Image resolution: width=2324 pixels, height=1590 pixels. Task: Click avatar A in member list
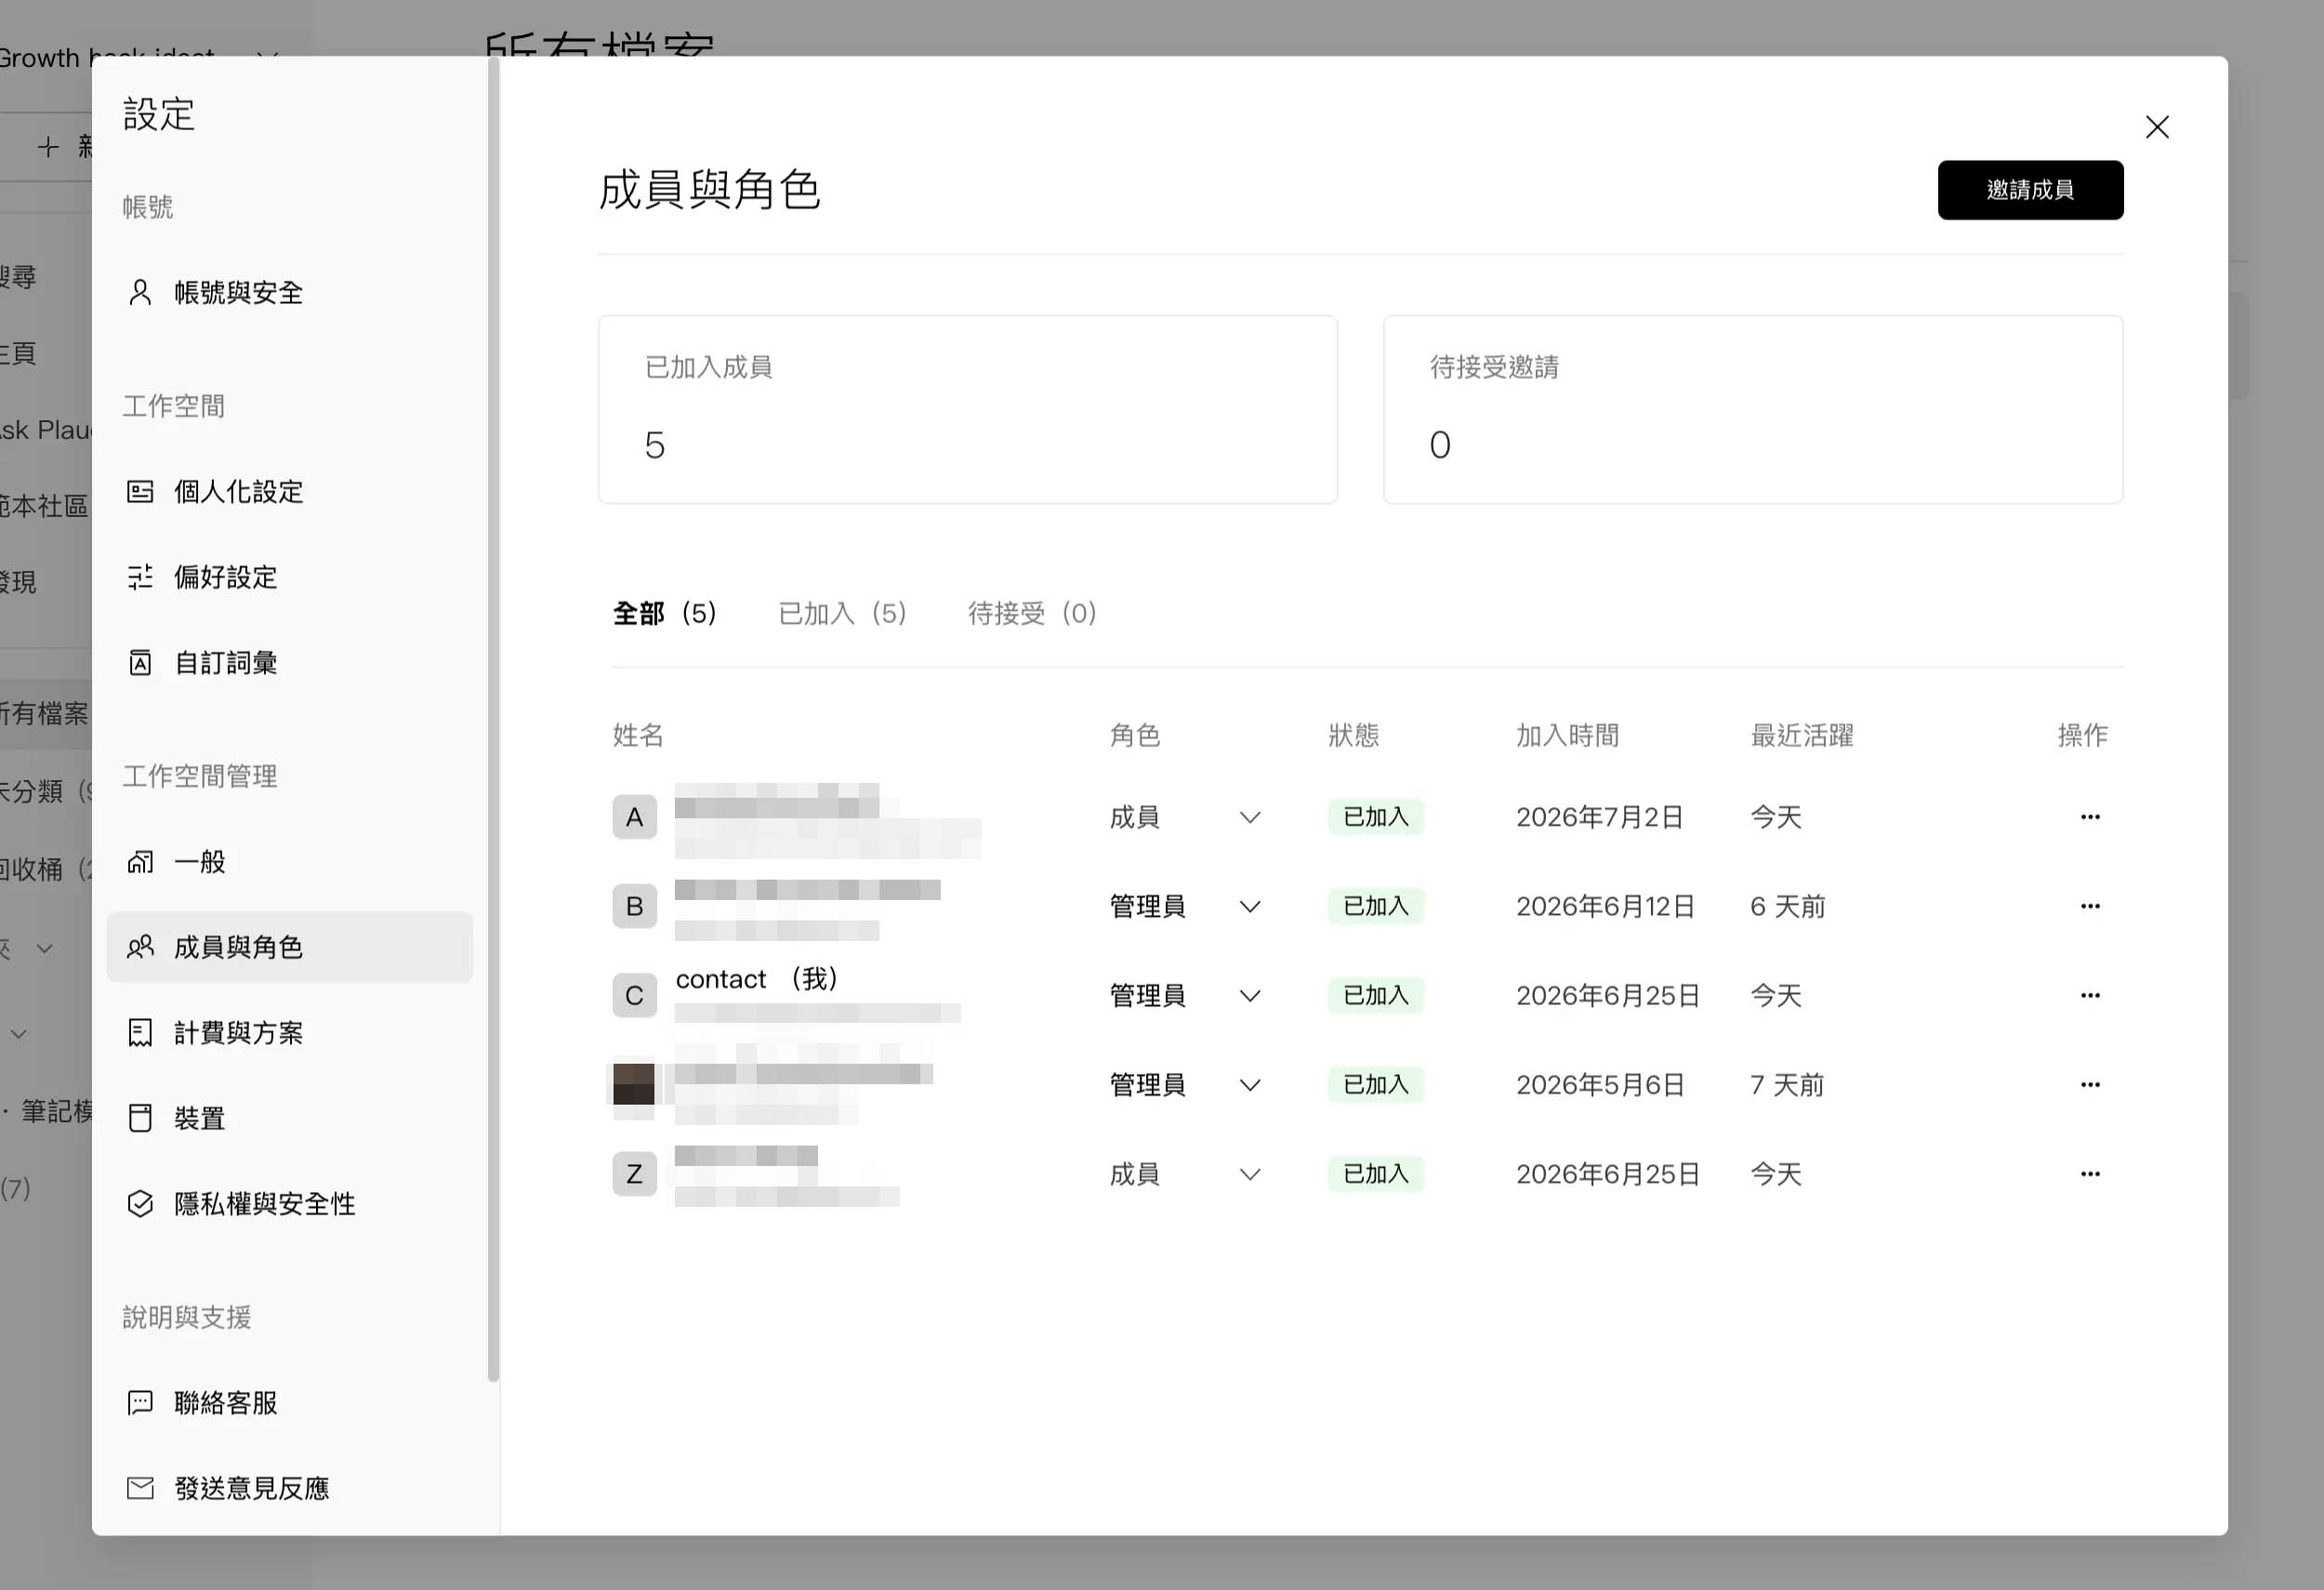(634, 817)
